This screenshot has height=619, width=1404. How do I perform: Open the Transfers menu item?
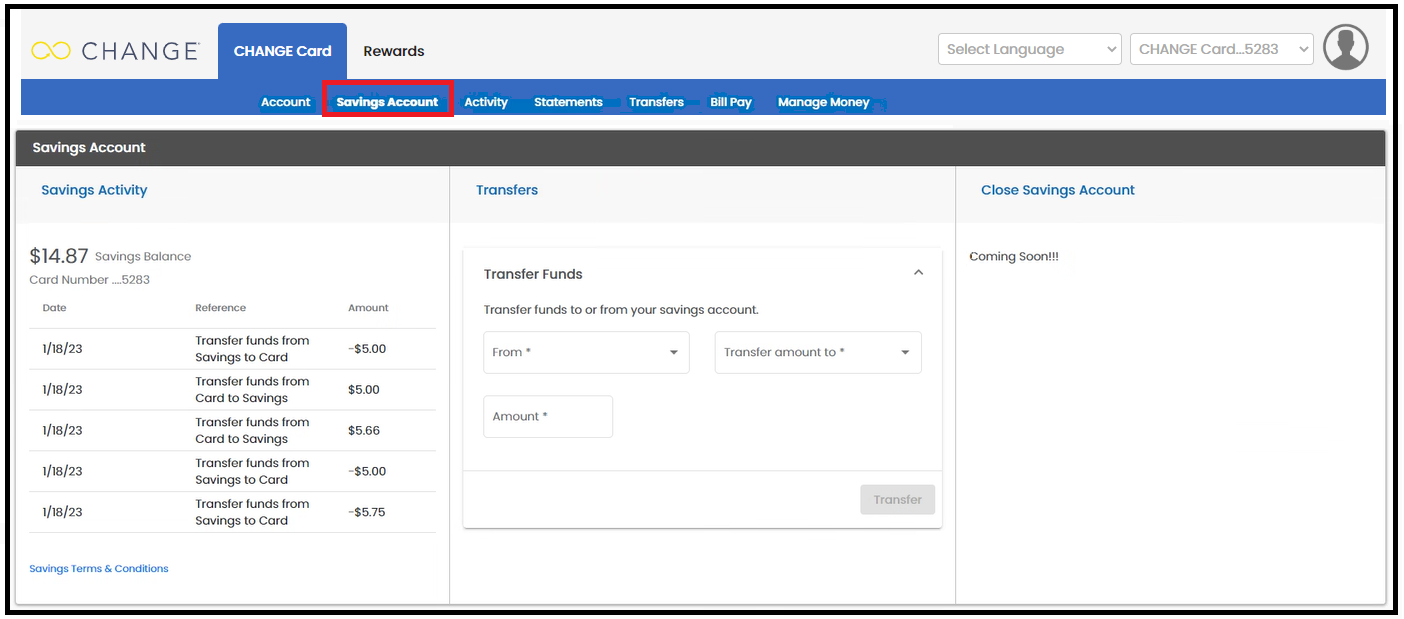coord(656,102)
